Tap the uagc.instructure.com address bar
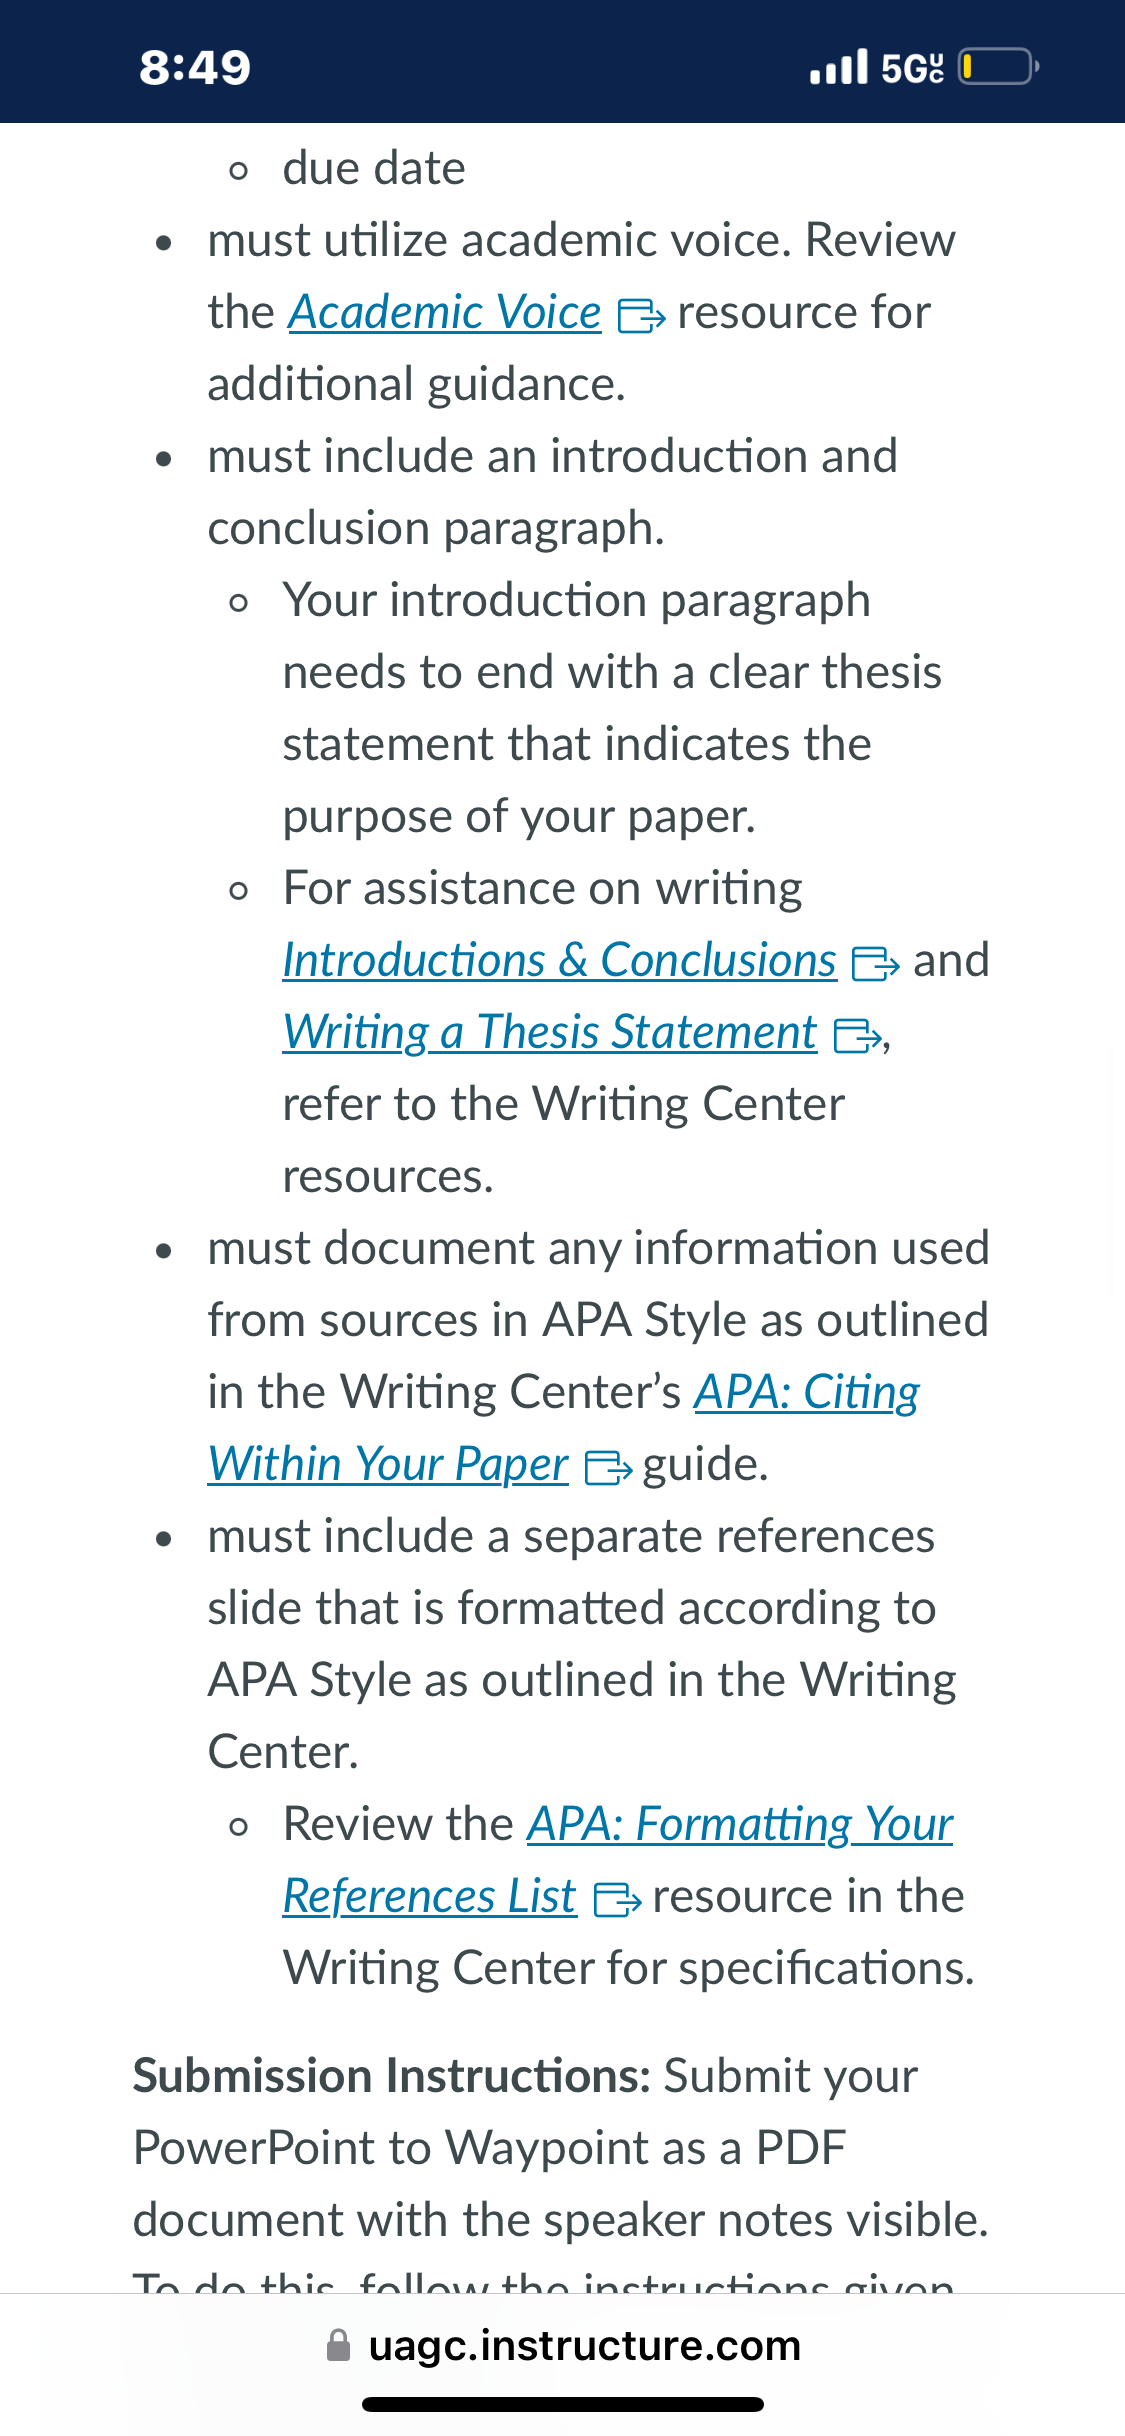Image resolution: width=1125 pixels, height=2436 pixels. (x=563, y=2346)
